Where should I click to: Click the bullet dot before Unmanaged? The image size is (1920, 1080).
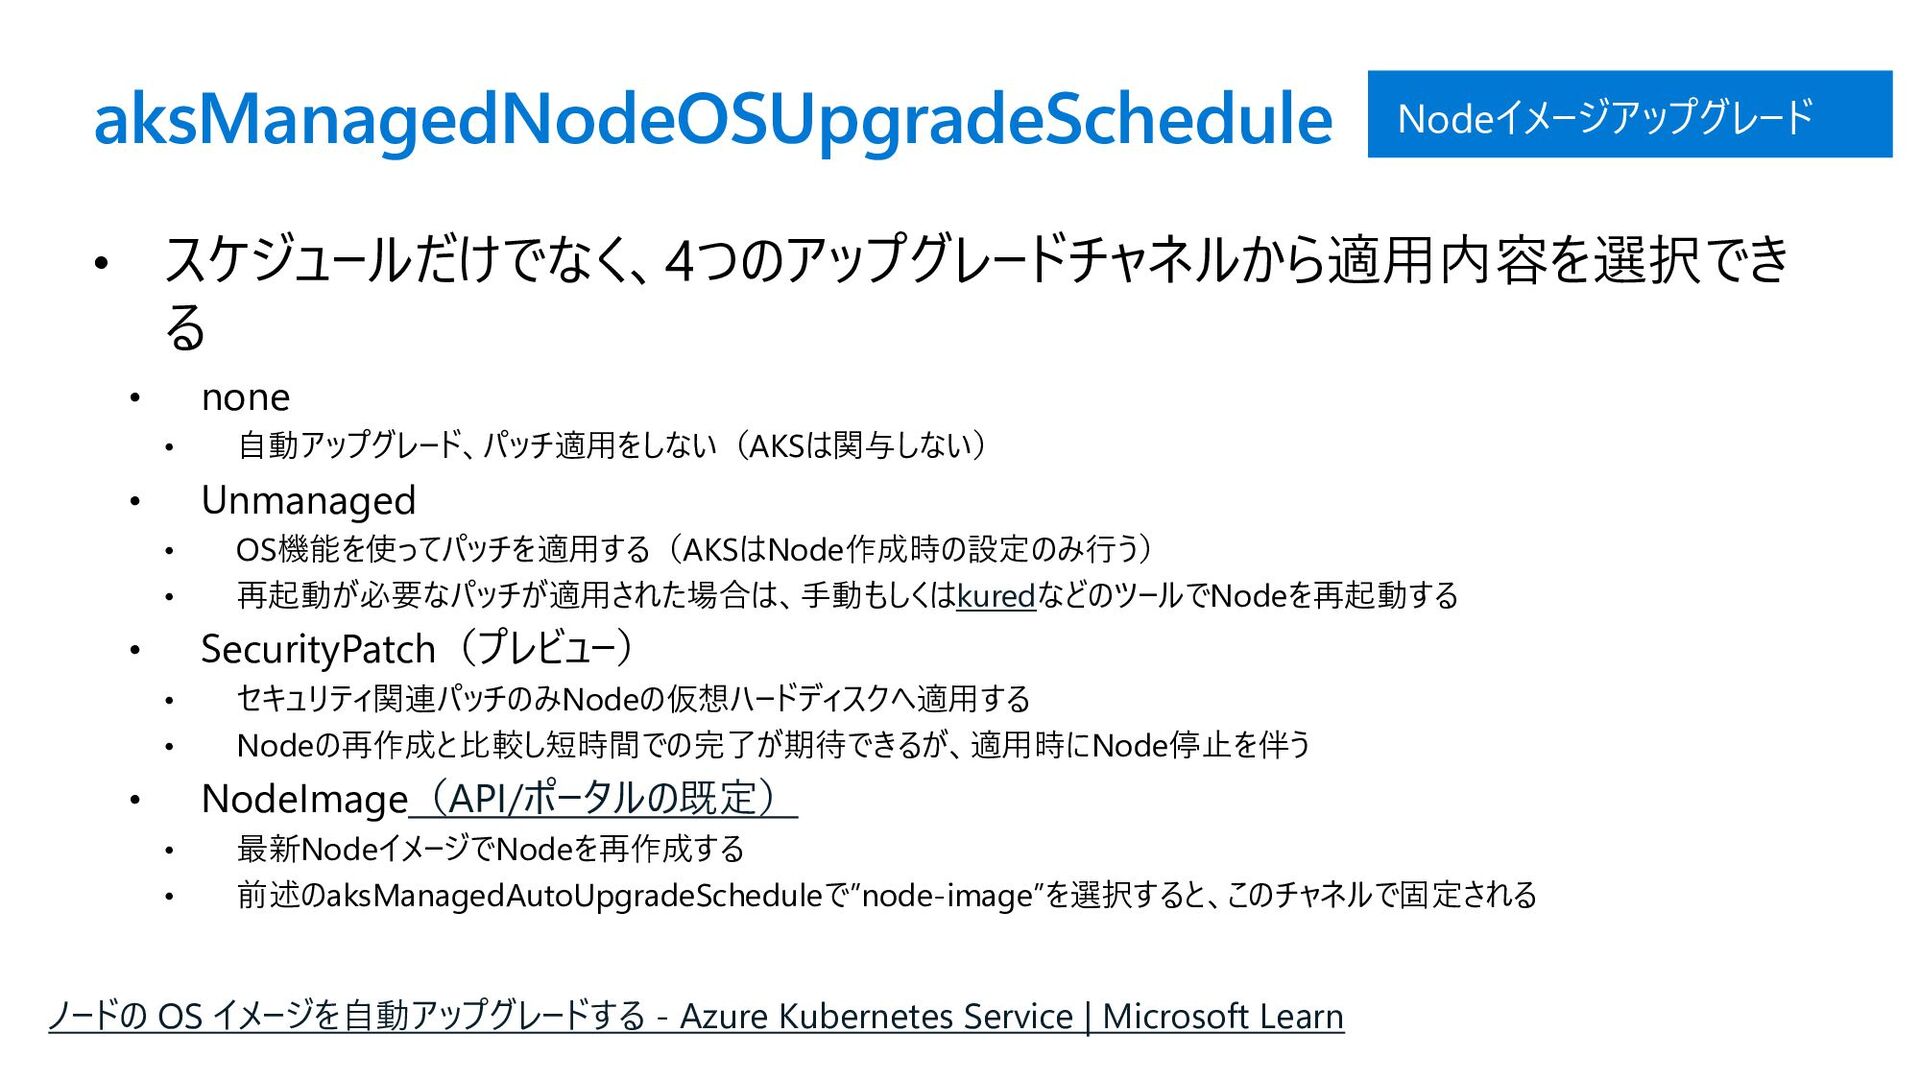[x=135, y=501]
